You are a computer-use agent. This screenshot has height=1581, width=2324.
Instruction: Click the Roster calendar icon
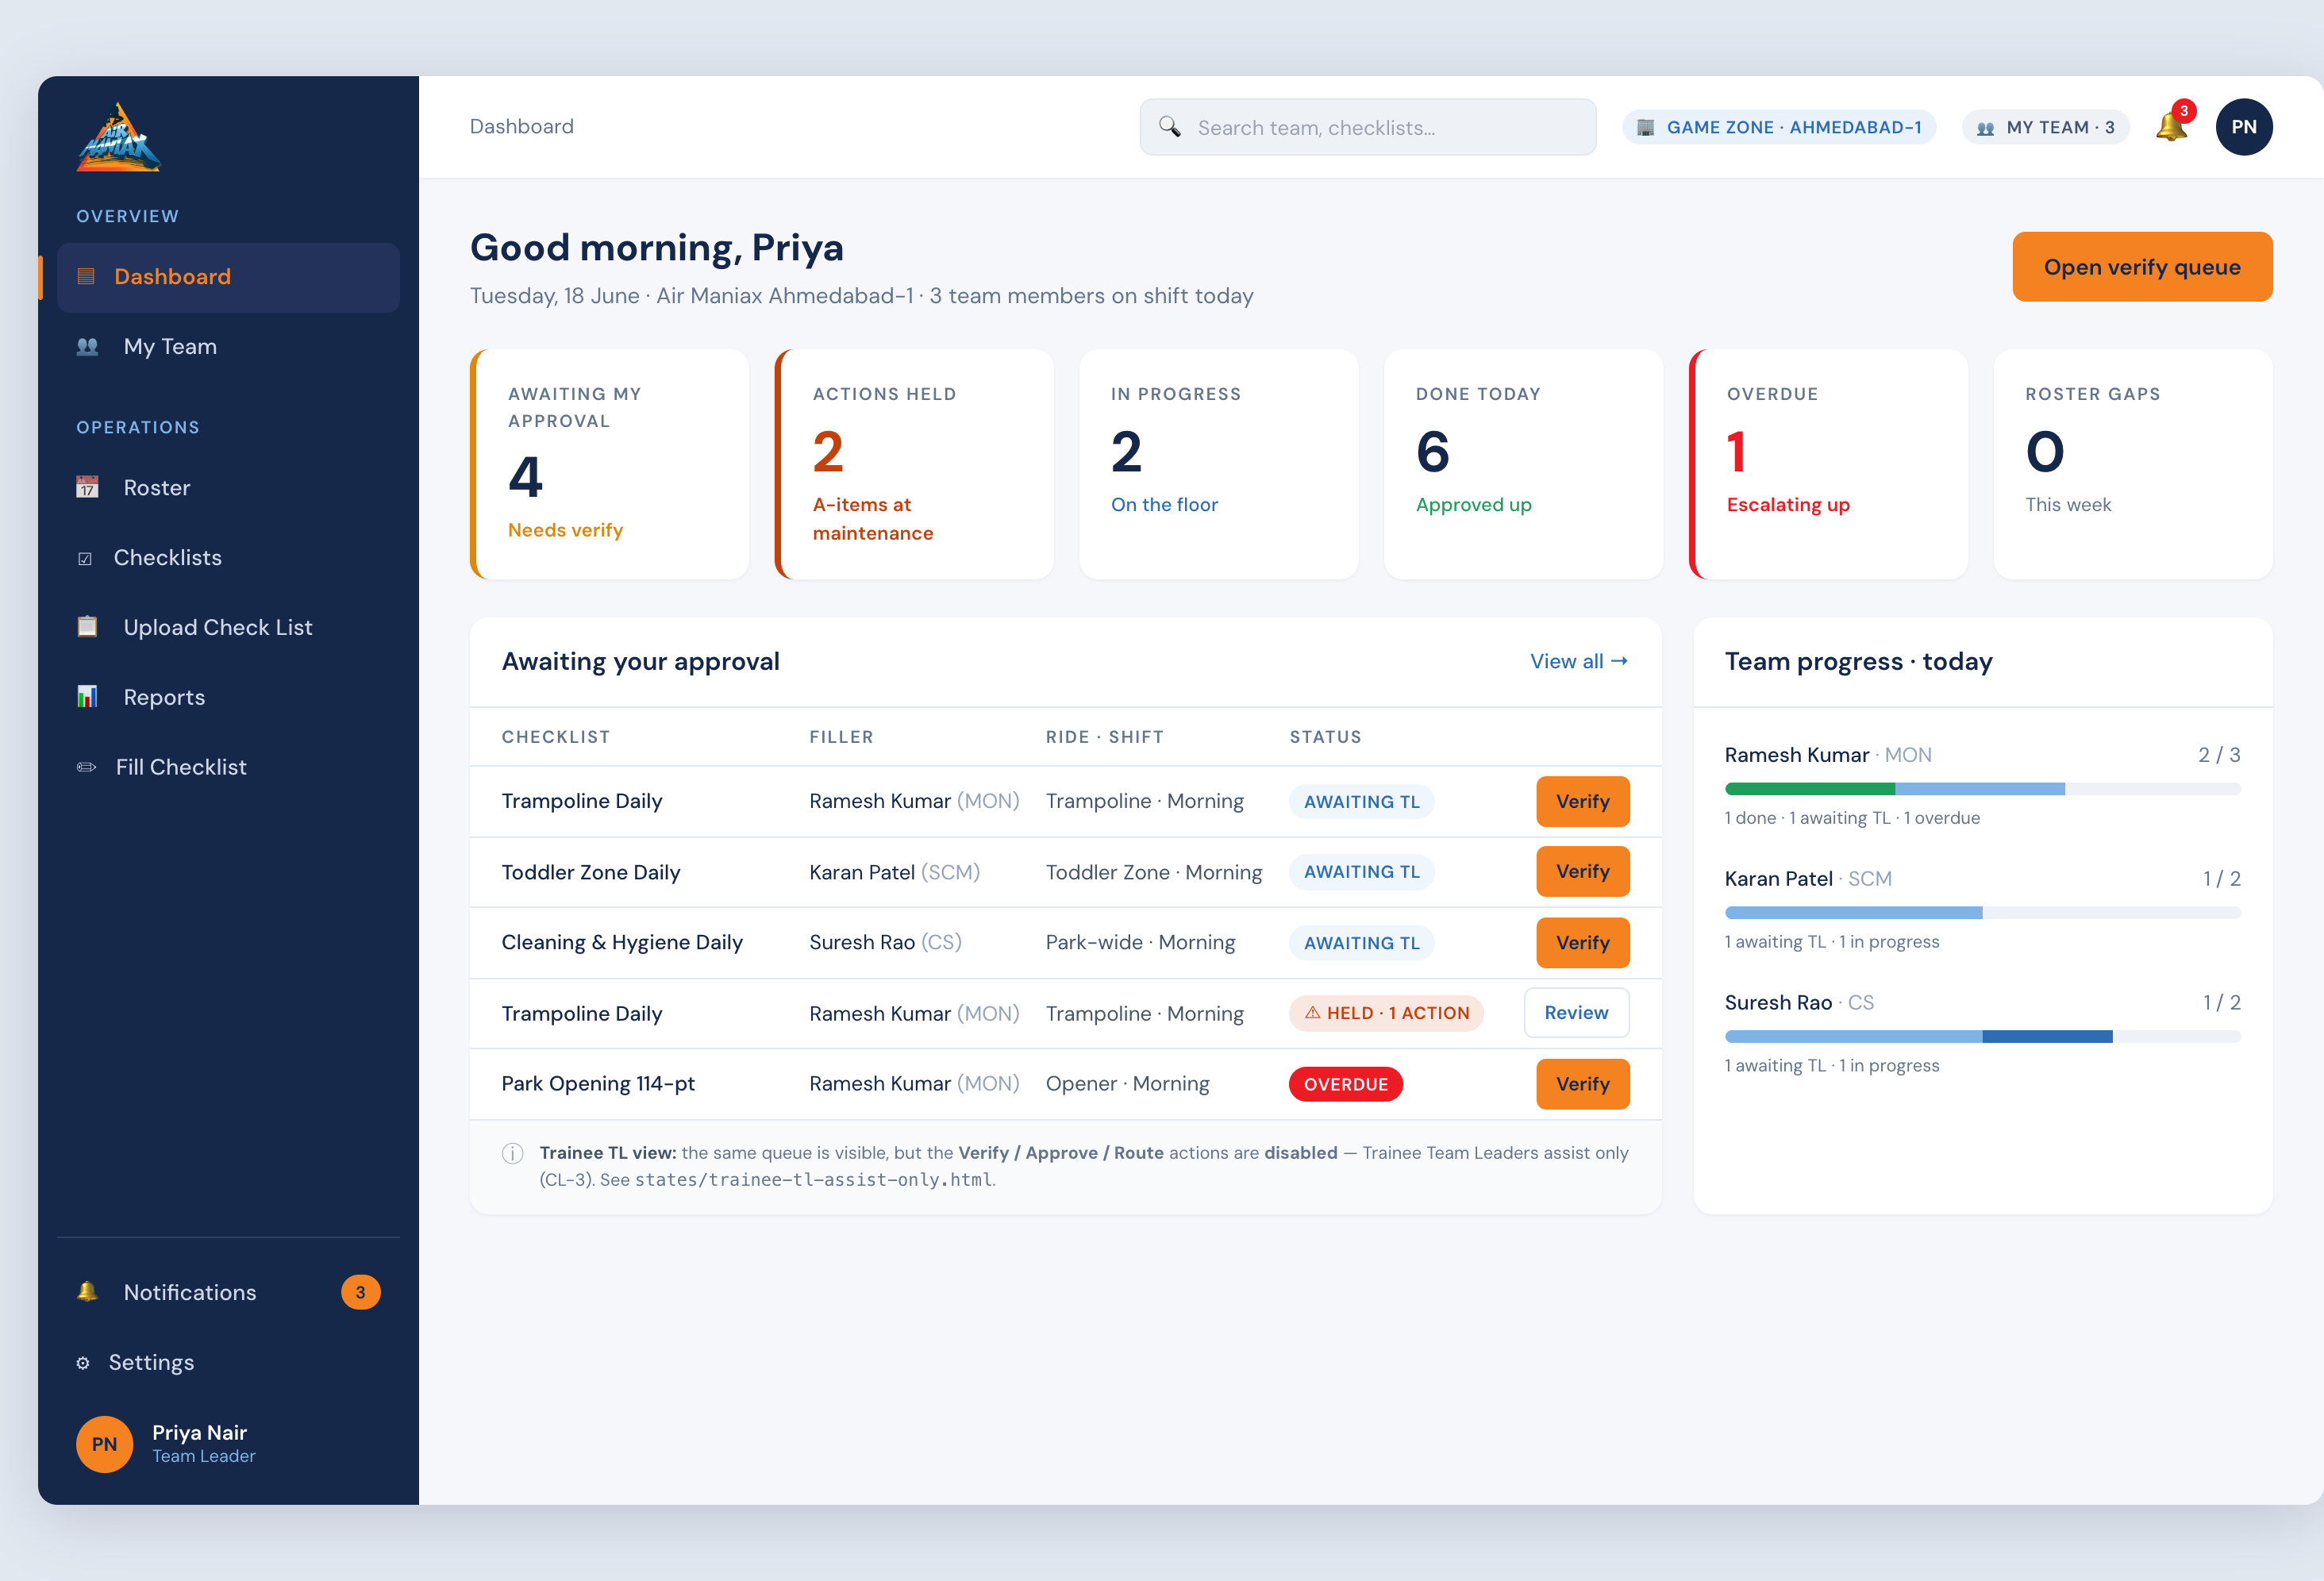click(88, 487)
